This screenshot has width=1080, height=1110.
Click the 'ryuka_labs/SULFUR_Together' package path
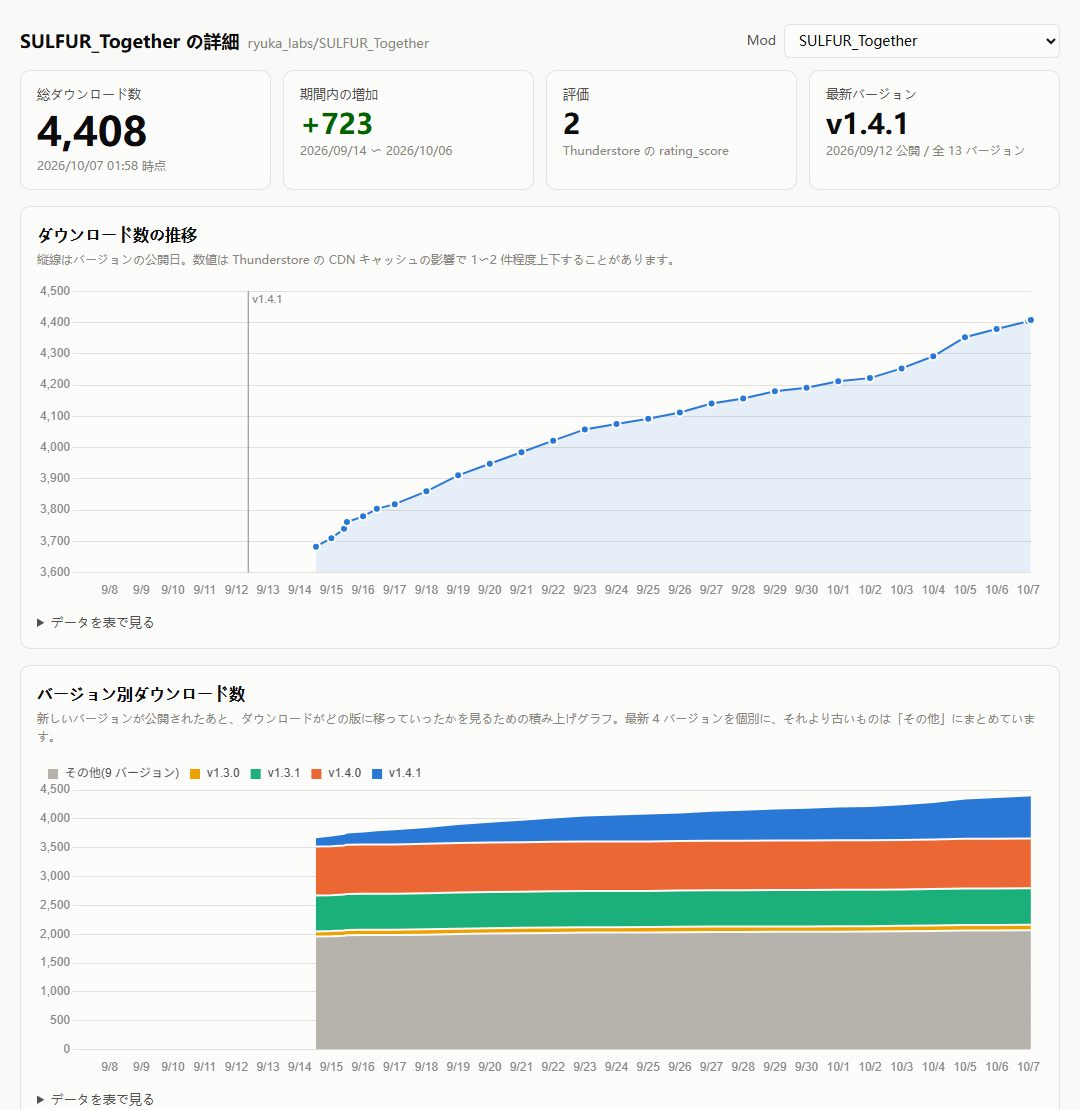338,43
